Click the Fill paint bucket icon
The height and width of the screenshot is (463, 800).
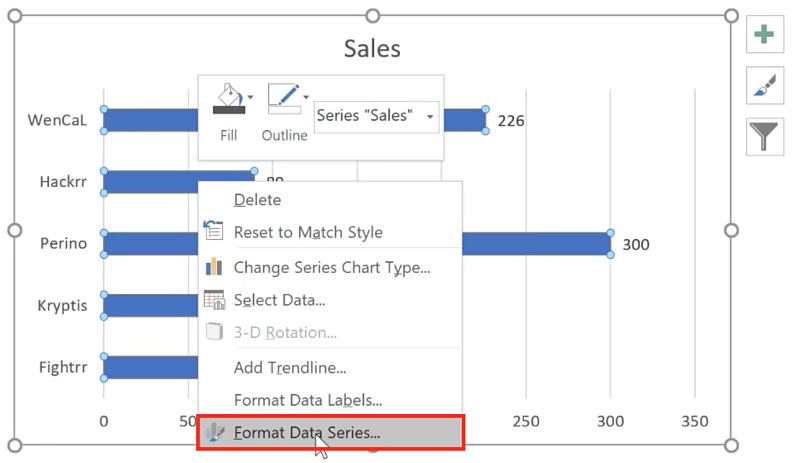pos(228,99)
